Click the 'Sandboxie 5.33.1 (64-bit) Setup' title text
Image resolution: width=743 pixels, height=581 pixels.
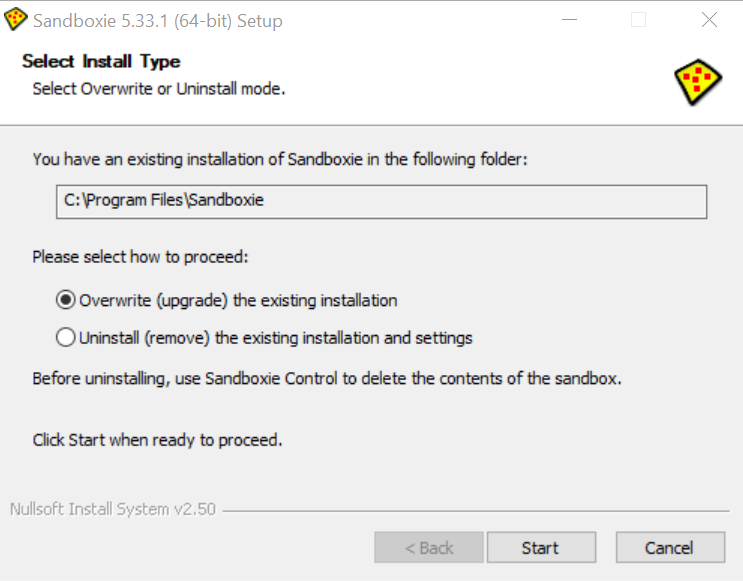158,21
